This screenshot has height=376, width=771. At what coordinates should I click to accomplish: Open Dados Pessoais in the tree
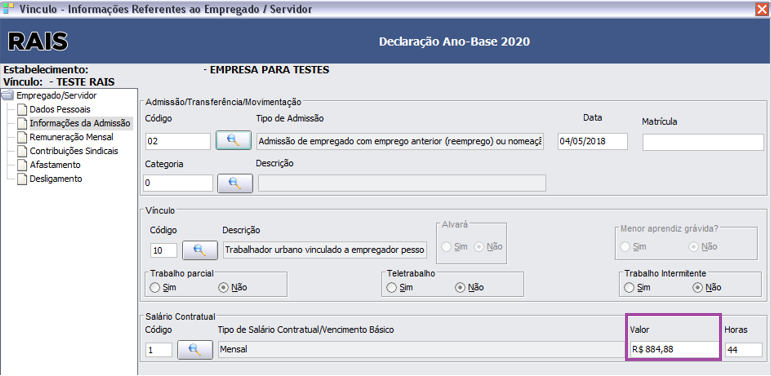pos(59,109)
